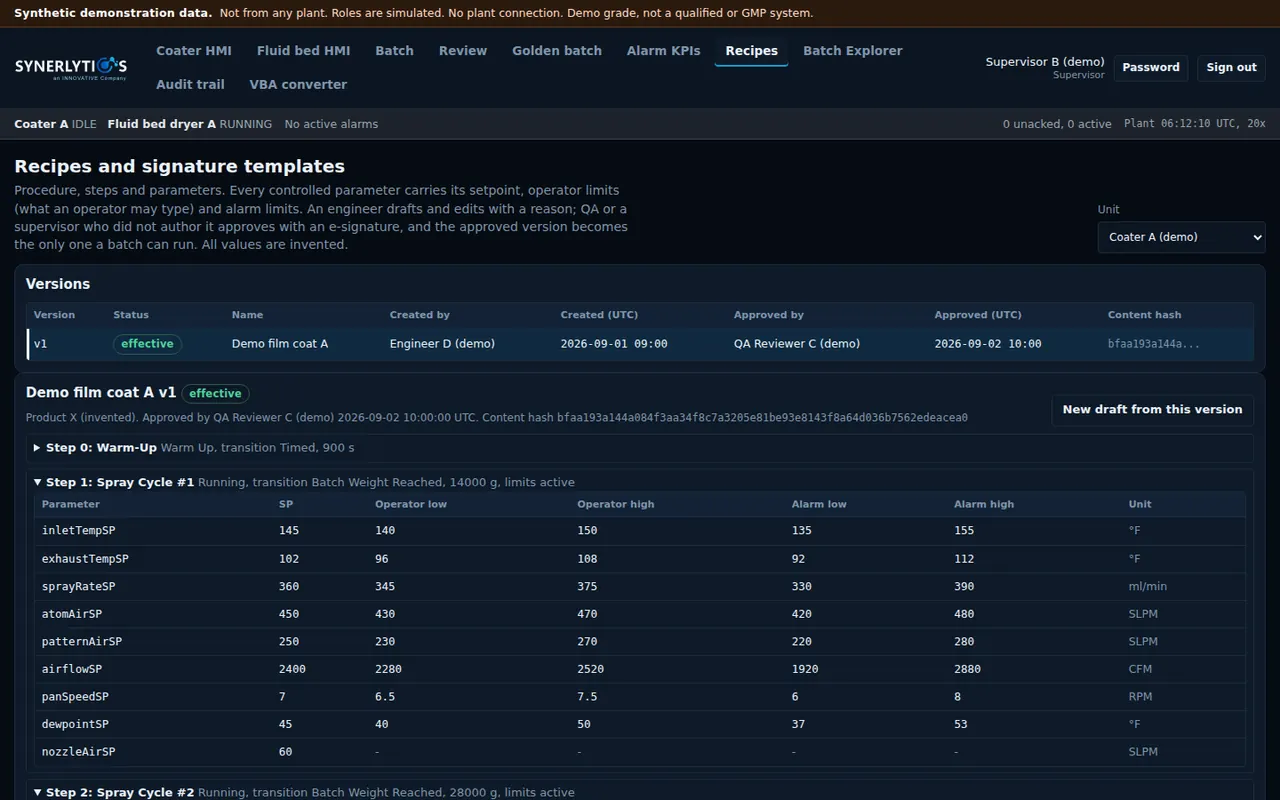
Task: Click the Content hash column header
Action: click(1144, 315)
